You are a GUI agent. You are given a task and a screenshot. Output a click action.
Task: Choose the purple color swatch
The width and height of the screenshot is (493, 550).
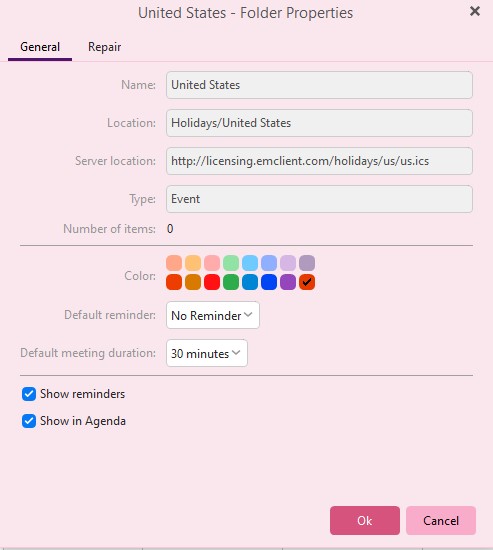288,282
